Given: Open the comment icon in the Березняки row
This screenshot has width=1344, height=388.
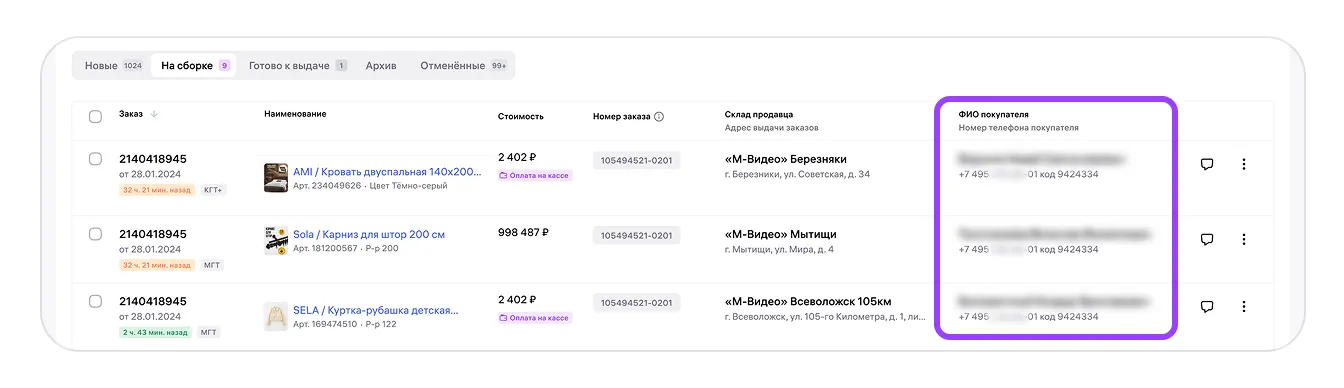Looking at the screenshot, I should pos(1206,164).
